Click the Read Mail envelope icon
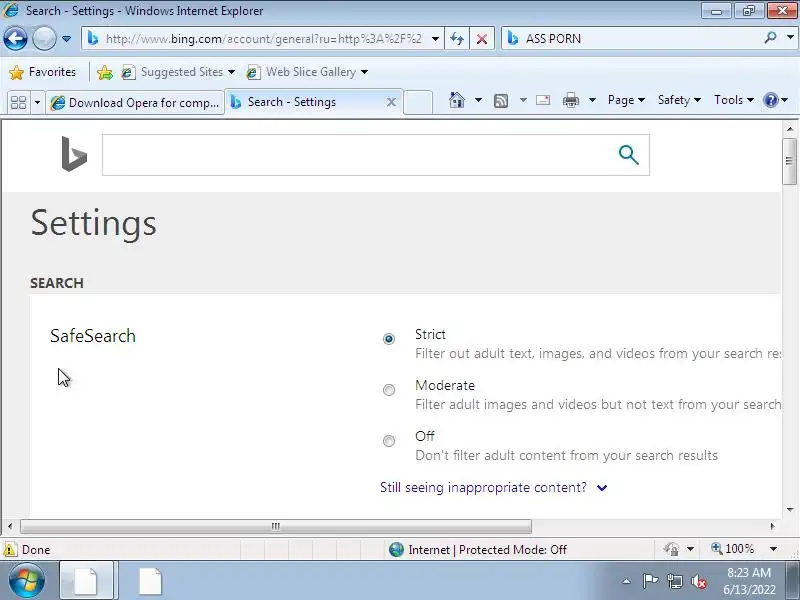 (x=543, y=100)
